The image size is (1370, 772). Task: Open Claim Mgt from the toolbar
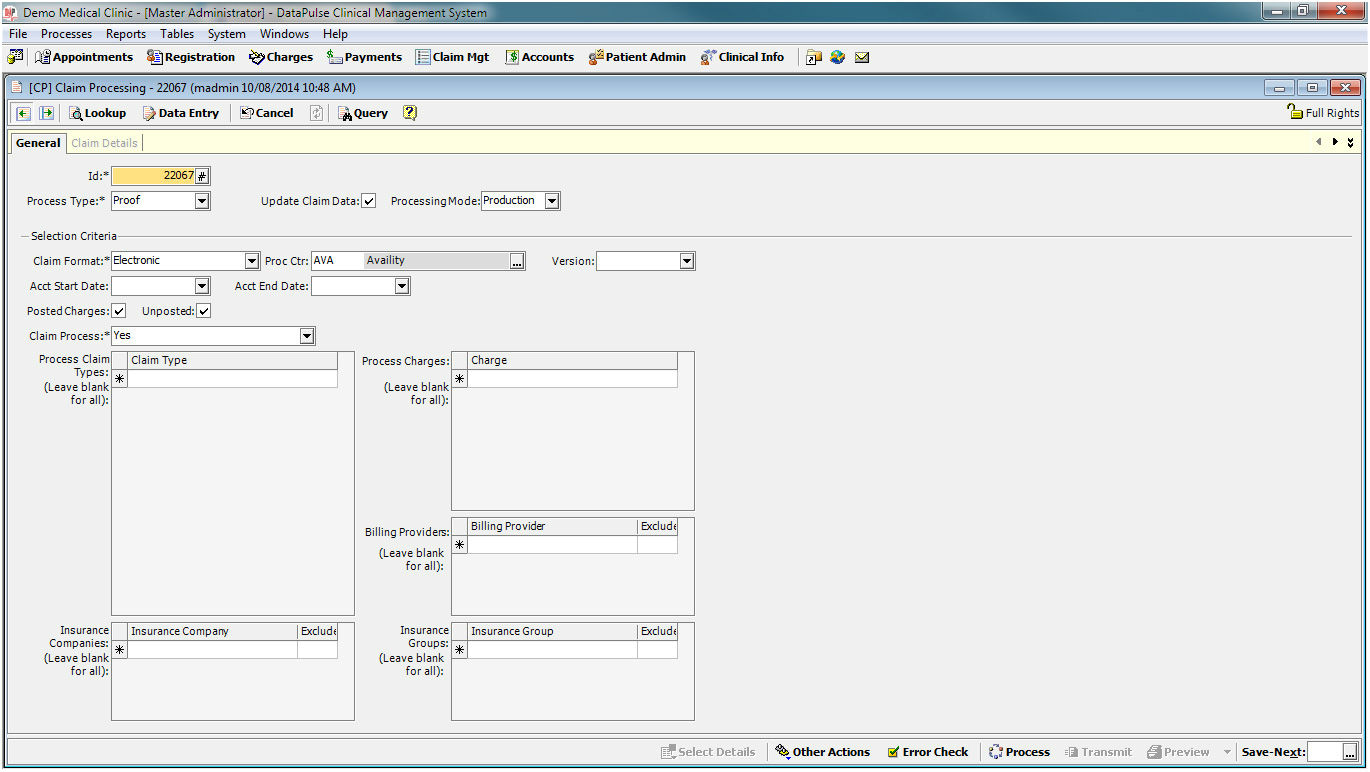coord(452,57)
